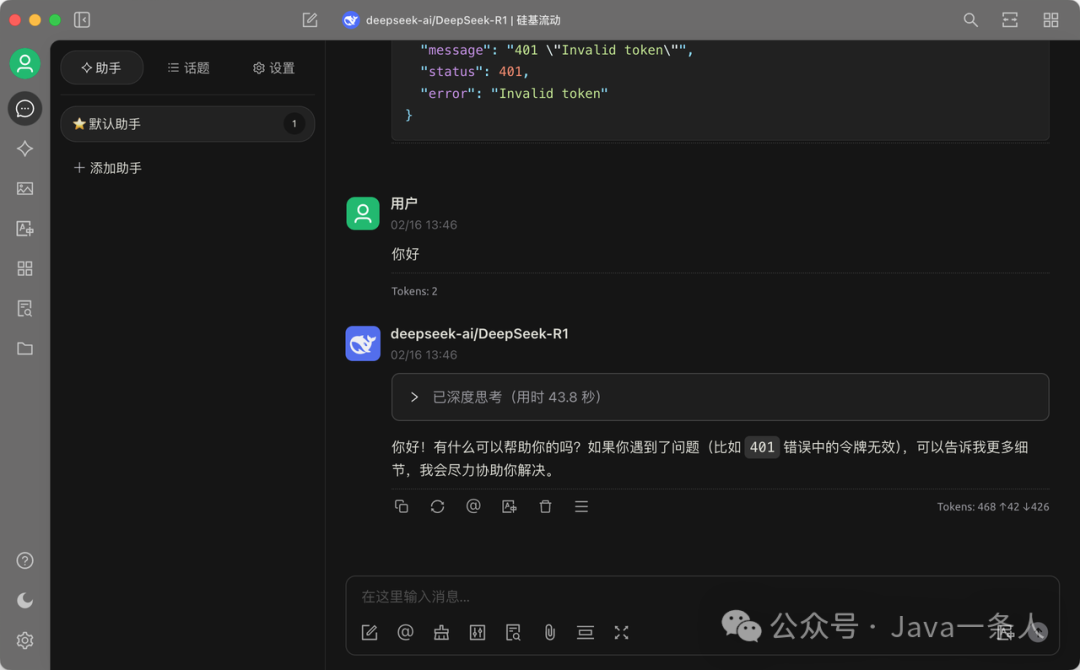The width and height of the screenshot is (1080, 670).
Task: Create new topic with title bar edit icon
Action: pyautogui.click(x=310, y=20)
